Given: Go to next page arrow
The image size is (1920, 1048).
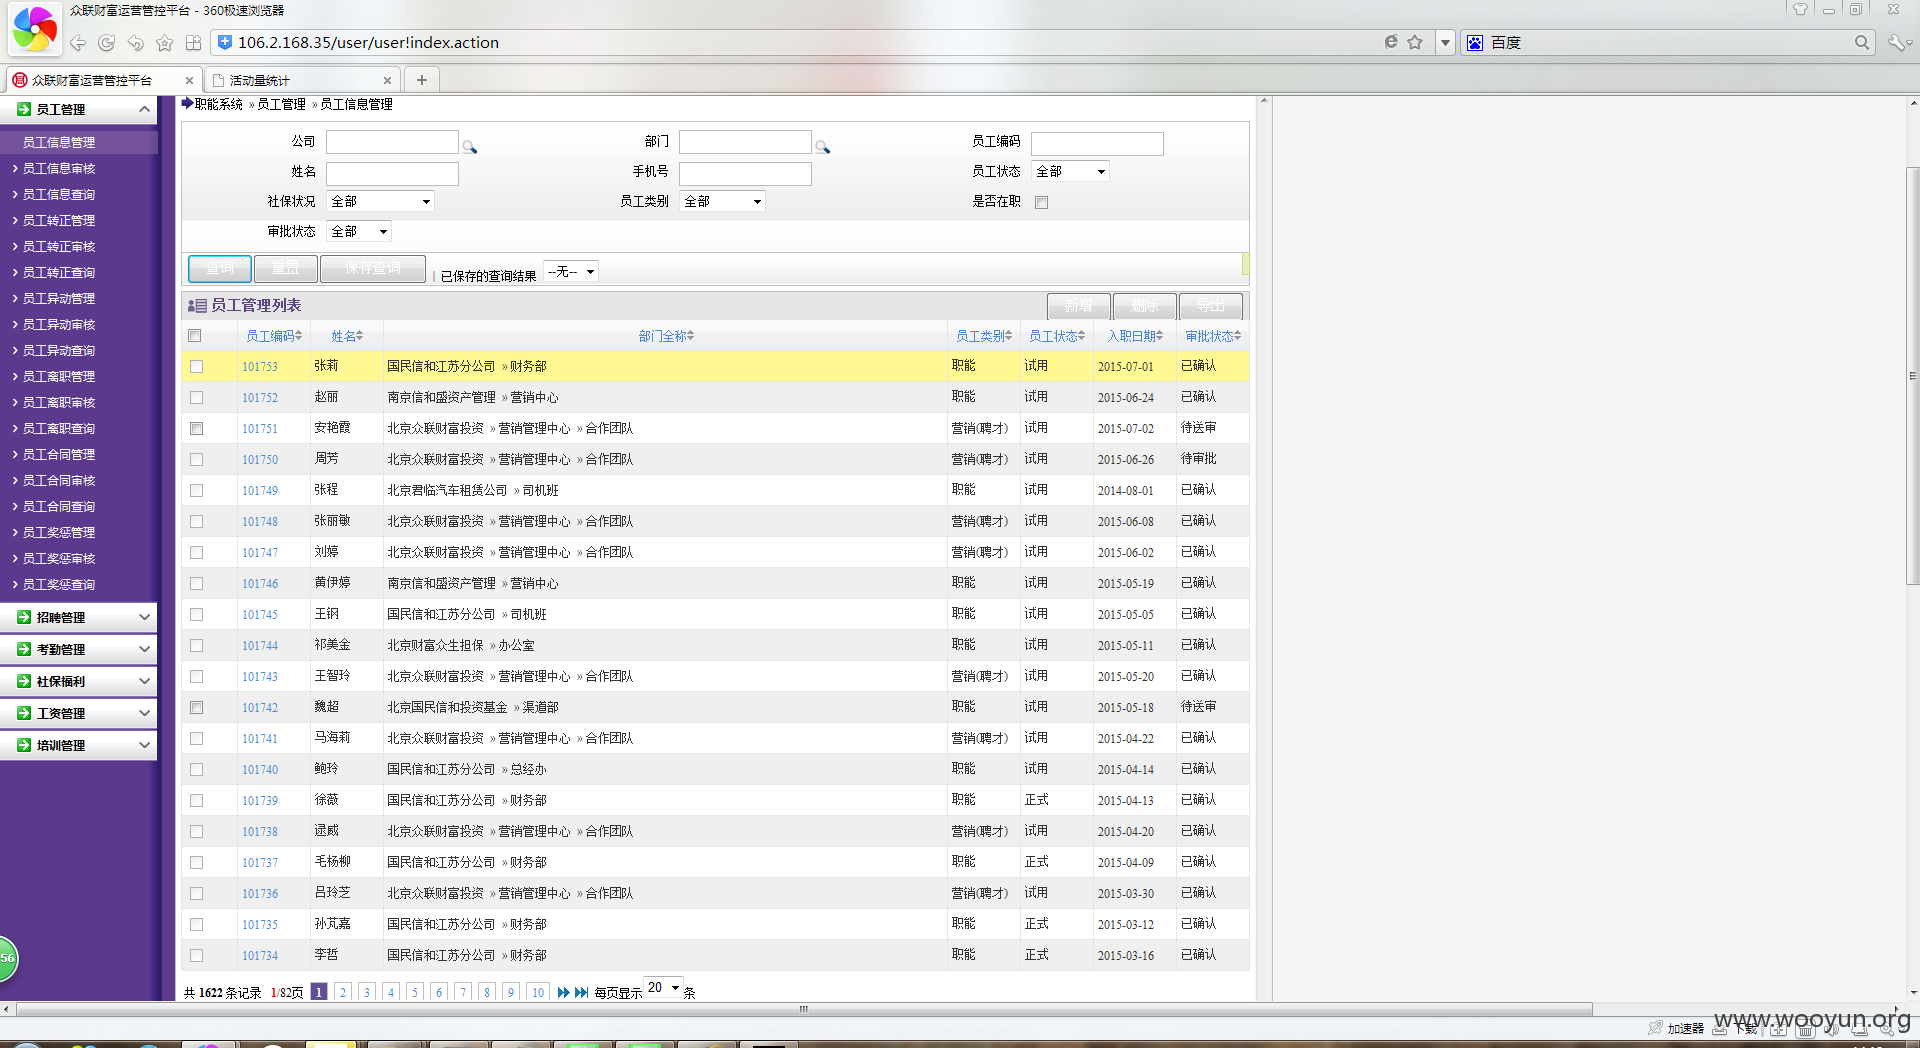Looking at the screenshot, I should (563, 992).
